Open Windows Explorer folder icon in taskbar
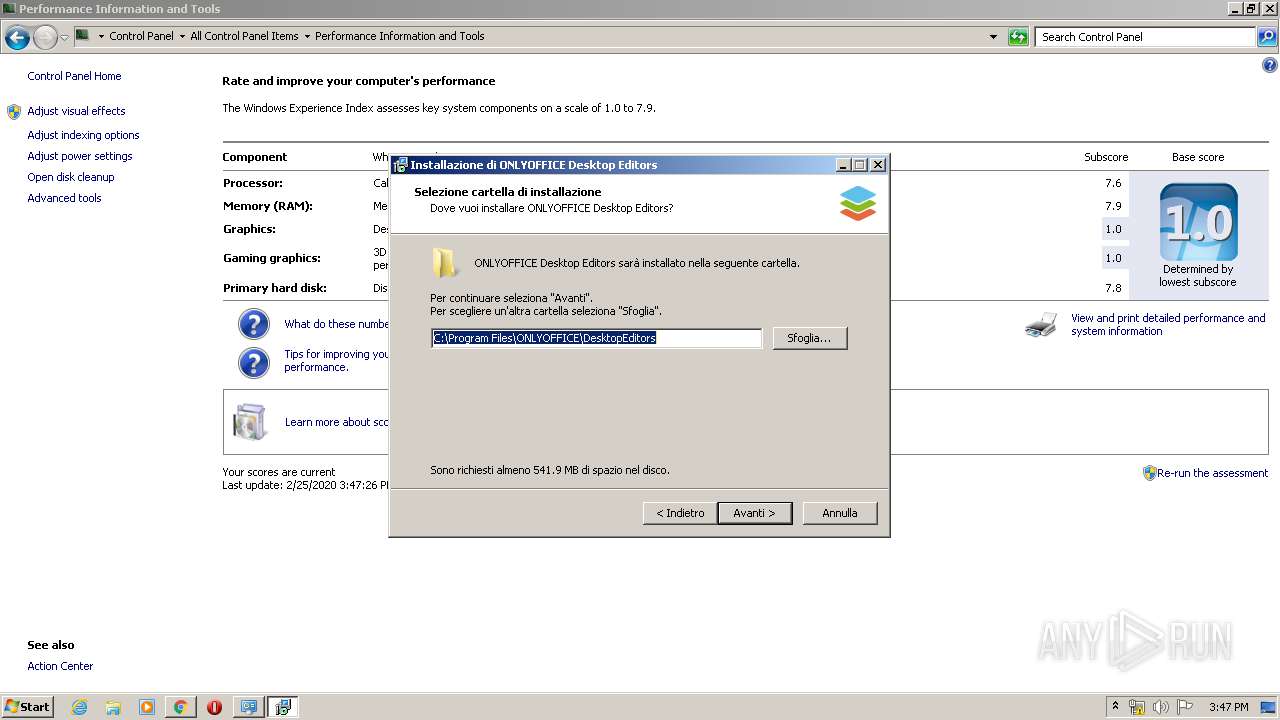This screenshot has height=720, width=1280. pyautogui.click(x=113, y=707)
